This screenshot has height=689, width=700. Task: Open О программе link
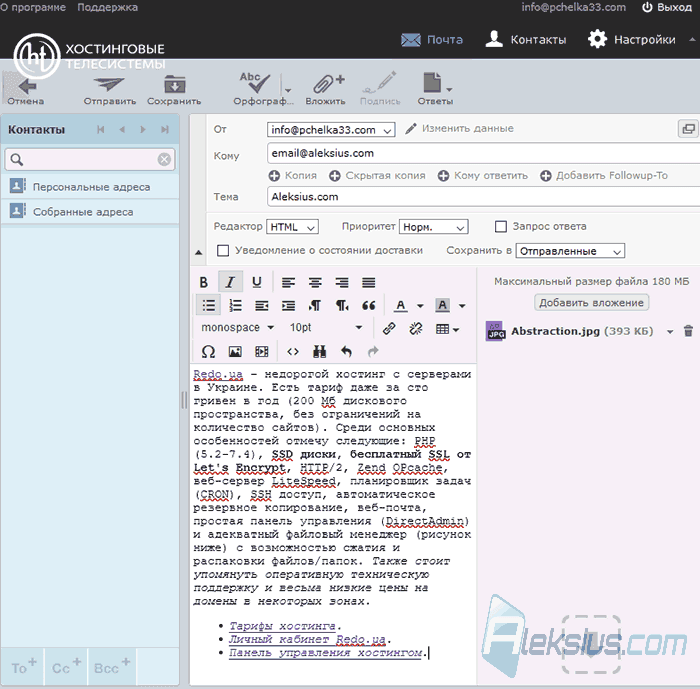33,8
